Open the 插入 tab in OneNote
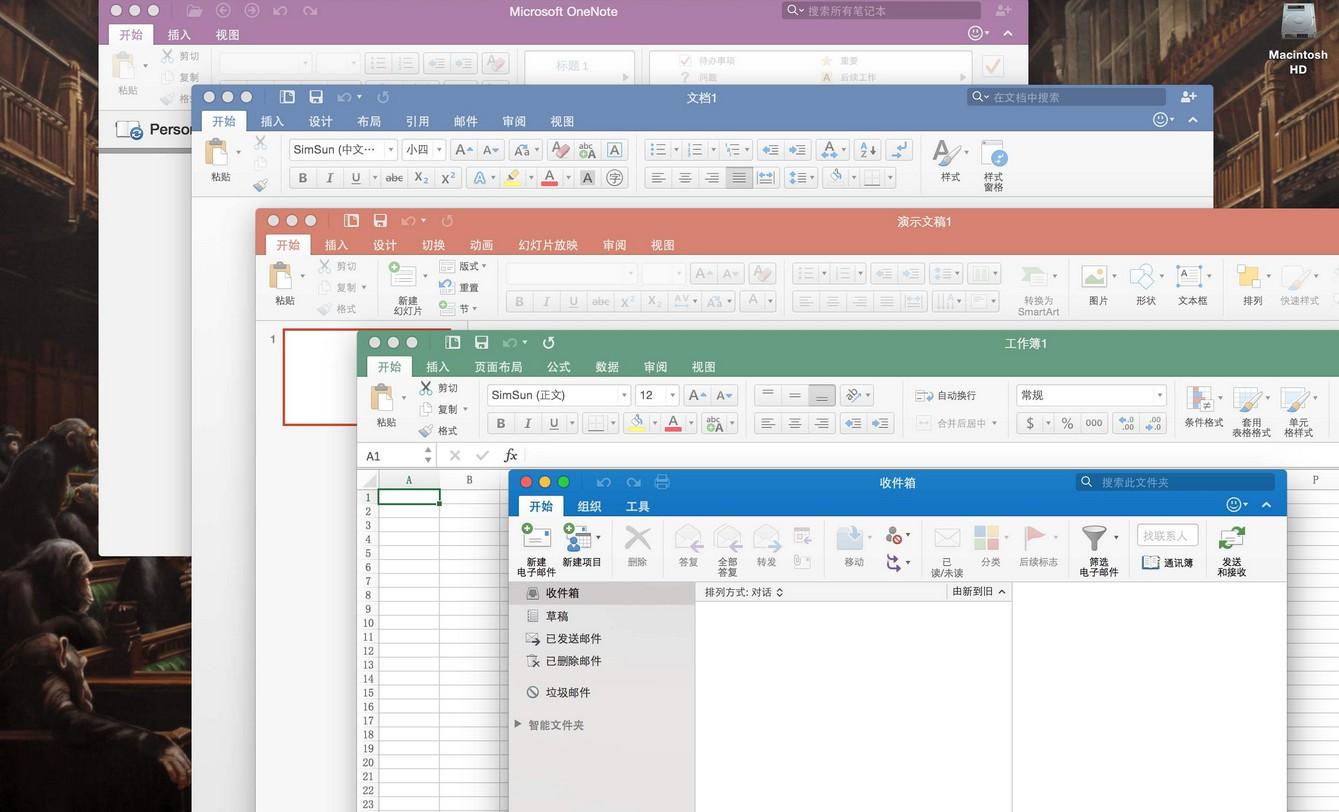The image size is (1339, 812). pyautogui.click(x=179, y=34)
